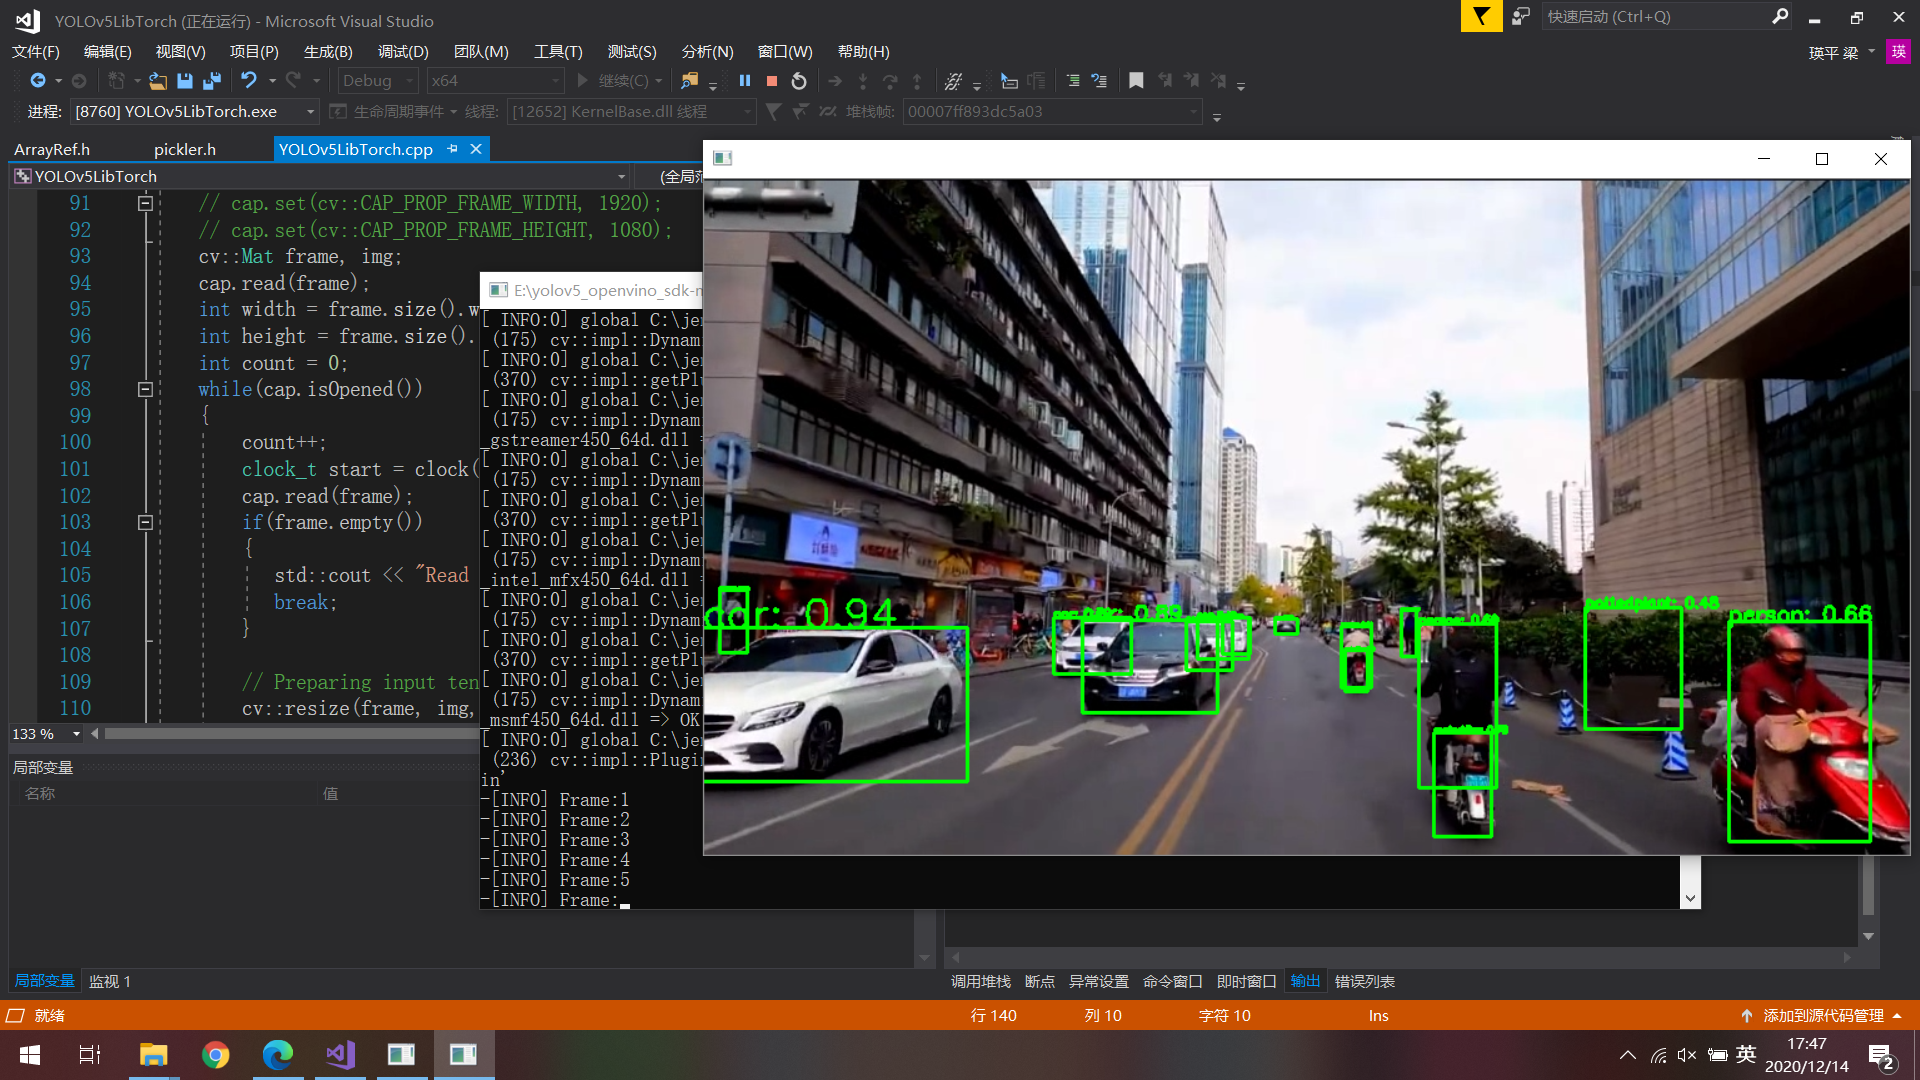Switch to the 监视 1 panel tab
This screenshot has width=1920, height=1080.
pos(110,981)
